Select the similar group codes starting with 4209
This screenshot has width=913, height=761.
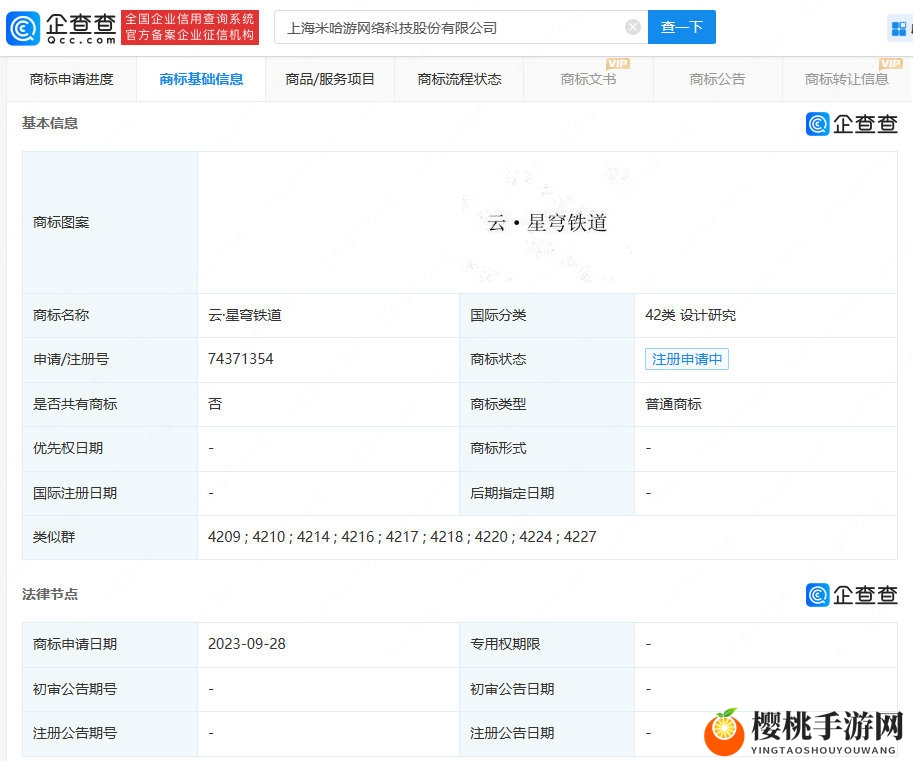click(x=402, y=537)
